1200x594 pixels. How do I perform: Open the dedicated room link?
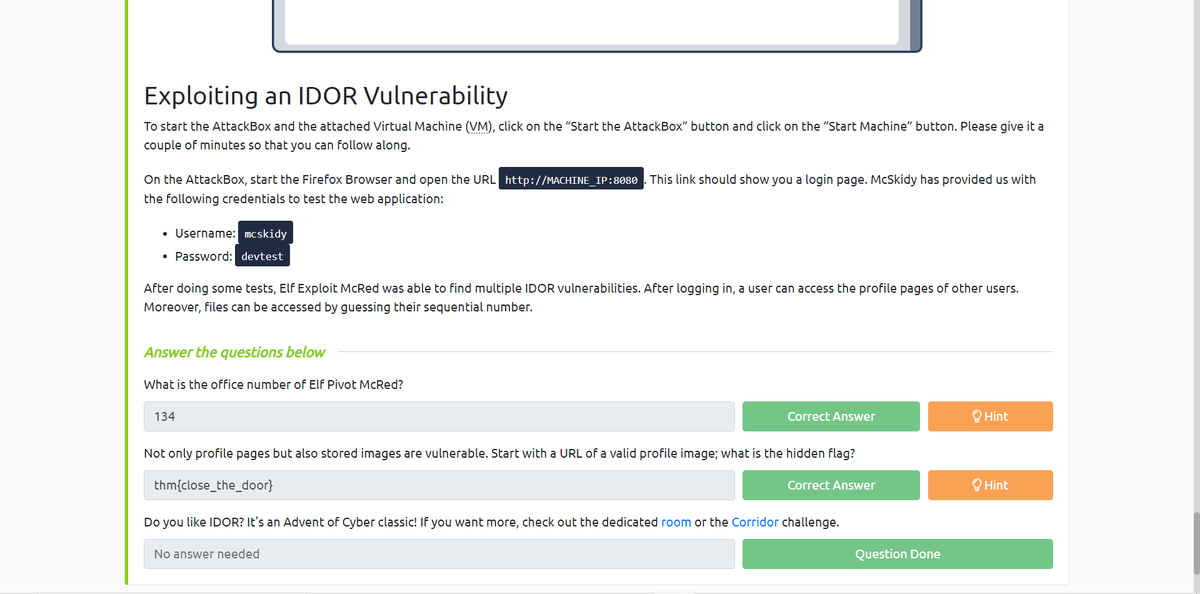(676, 522)
